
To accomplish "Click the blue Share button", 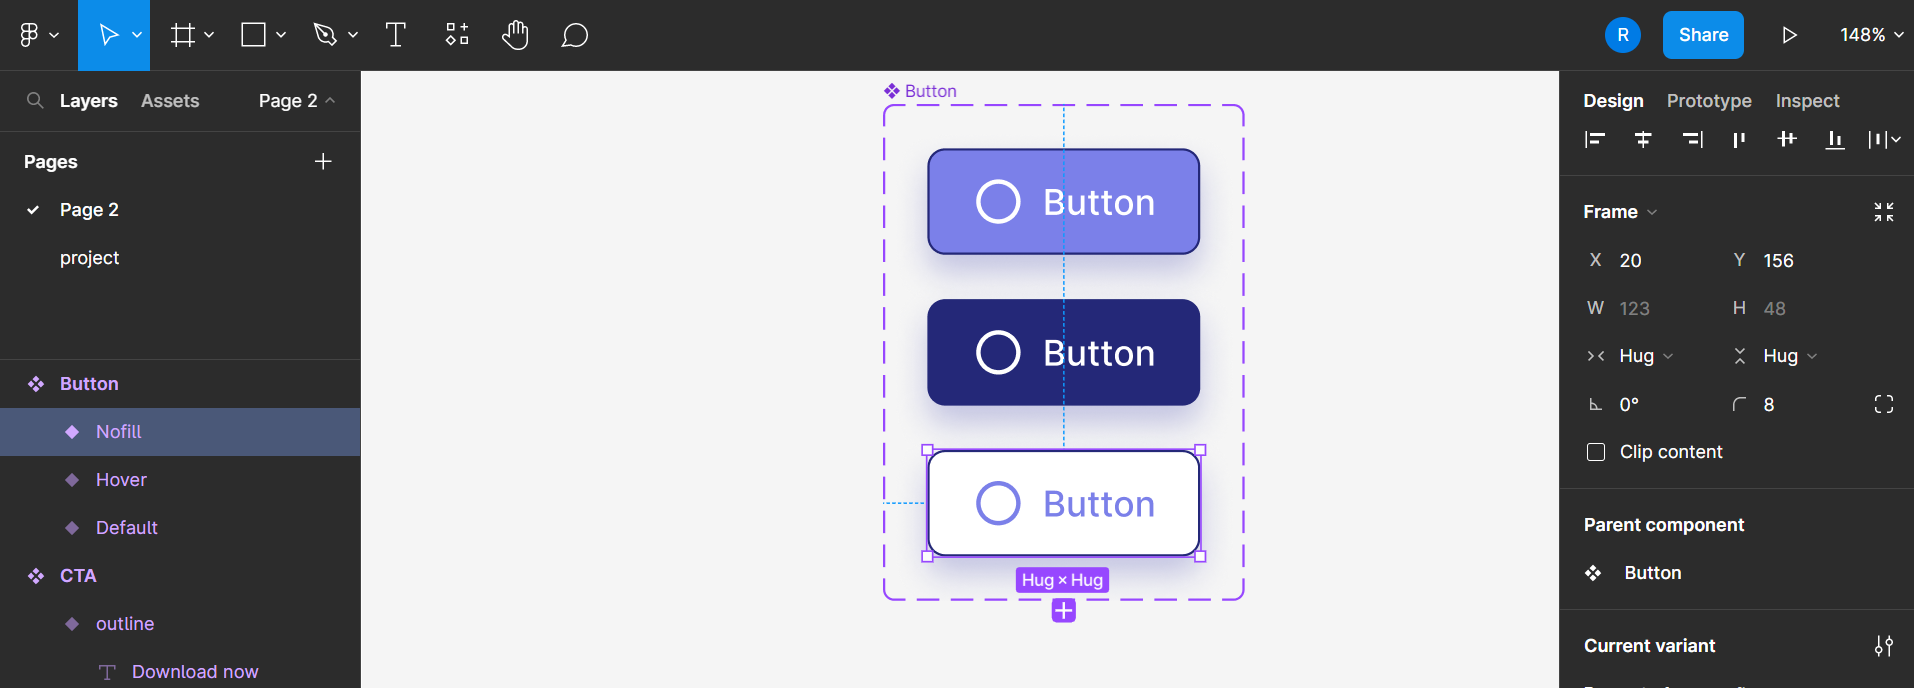I will tap(1703, 35).
